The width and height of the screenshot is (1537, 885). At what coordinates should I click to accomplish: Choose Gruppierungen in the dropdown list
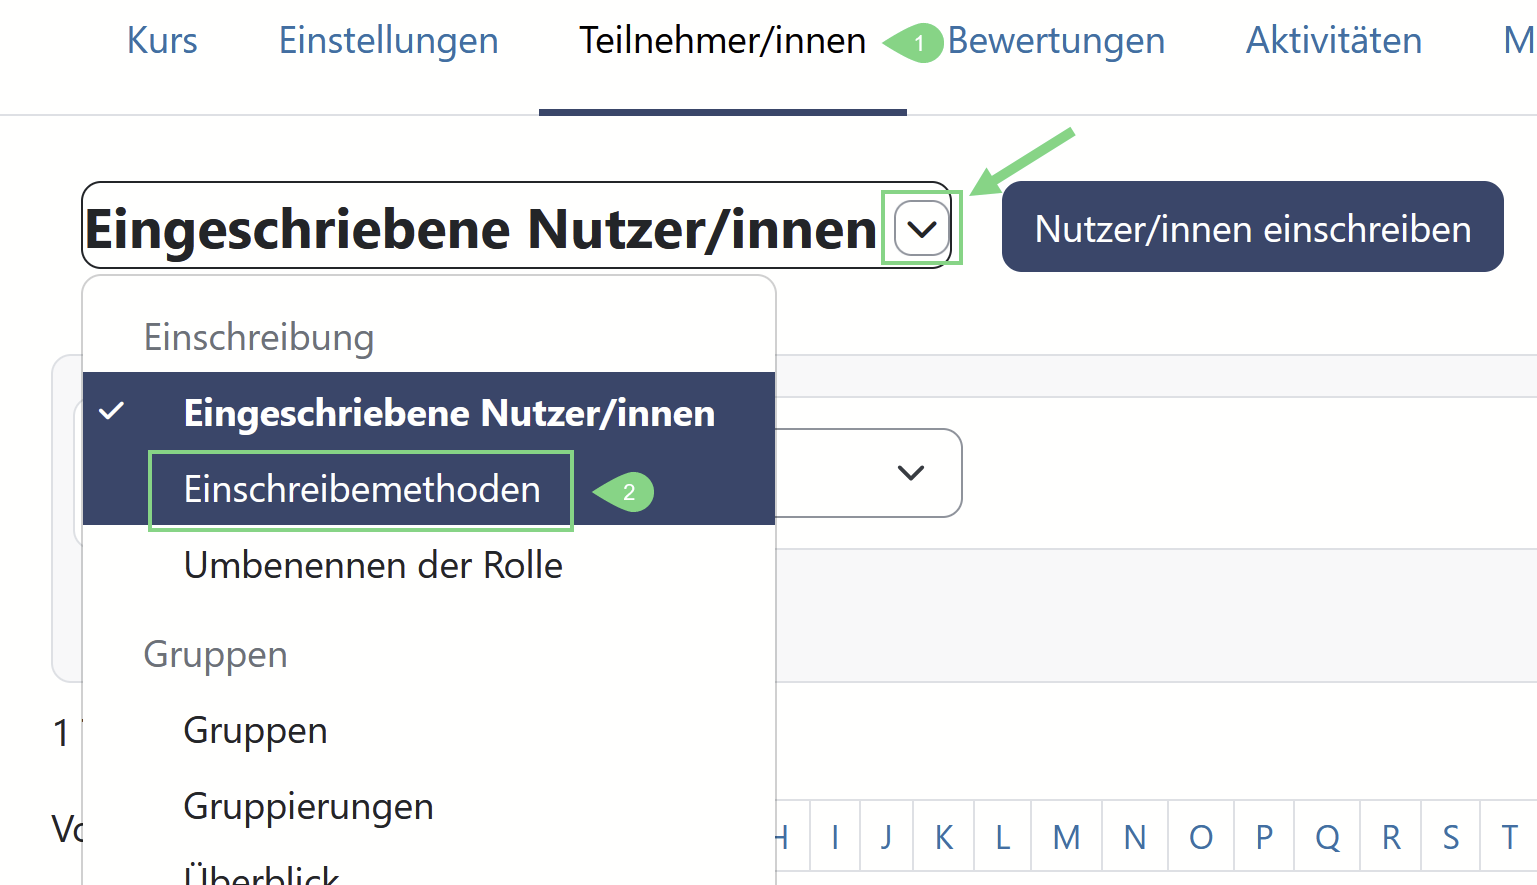click(308, 807)
